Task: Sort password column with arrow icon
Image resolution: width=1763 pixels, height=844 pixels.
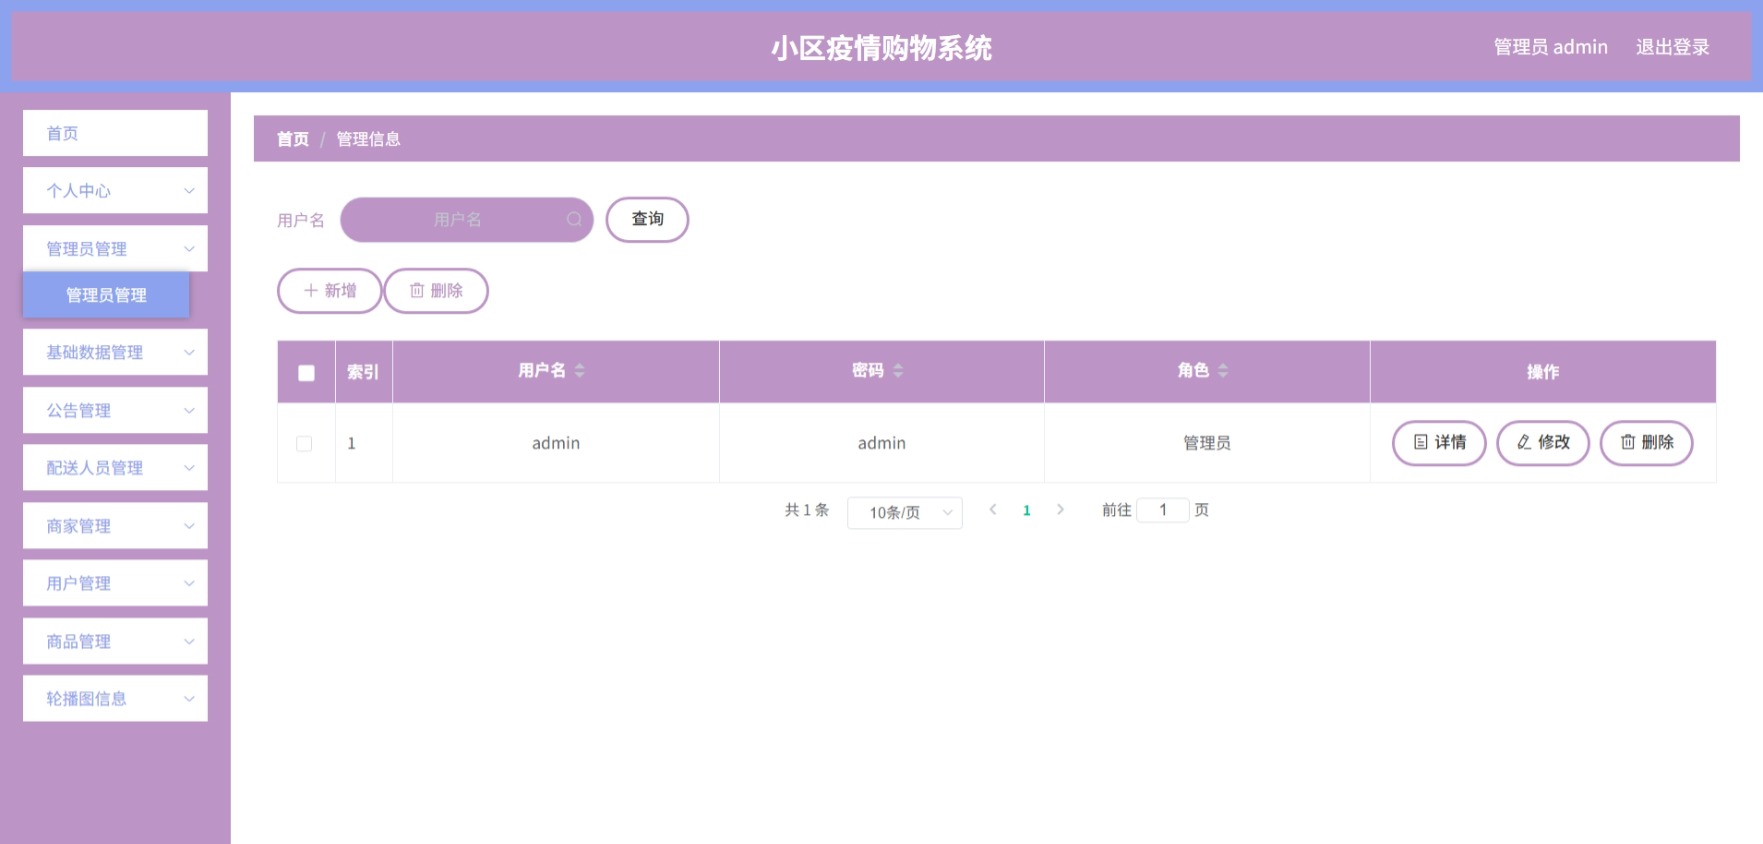Action: tap(898, 371)
